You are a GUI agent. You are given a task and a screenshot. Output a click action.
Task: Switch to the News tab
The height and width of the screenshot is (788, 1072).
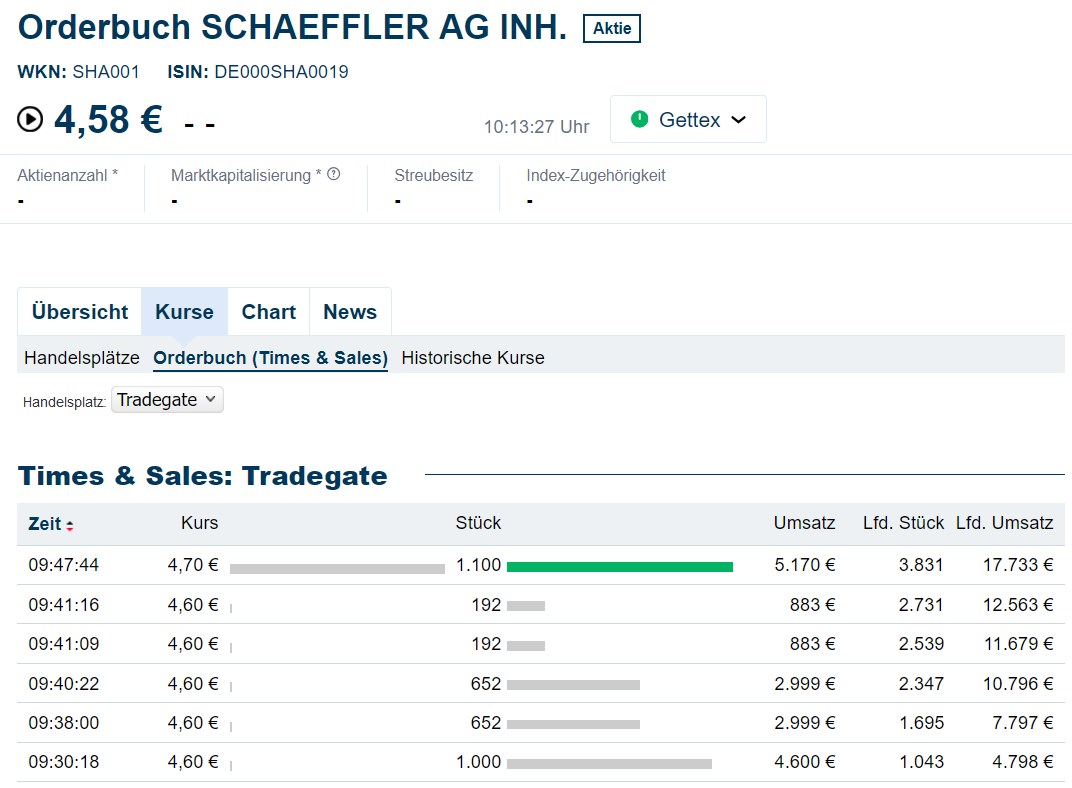(350, 311)
